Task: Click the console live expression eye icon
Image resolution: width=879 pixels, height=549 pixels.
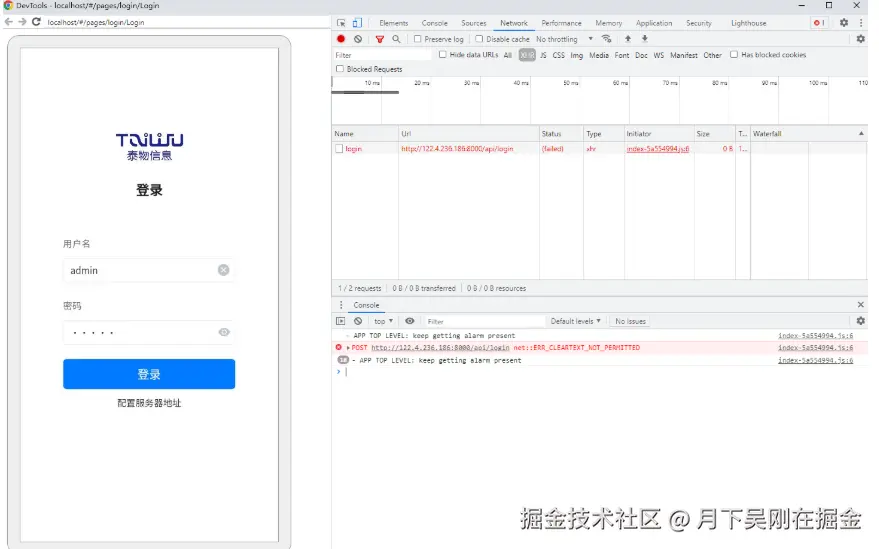Action: (410, 321)
